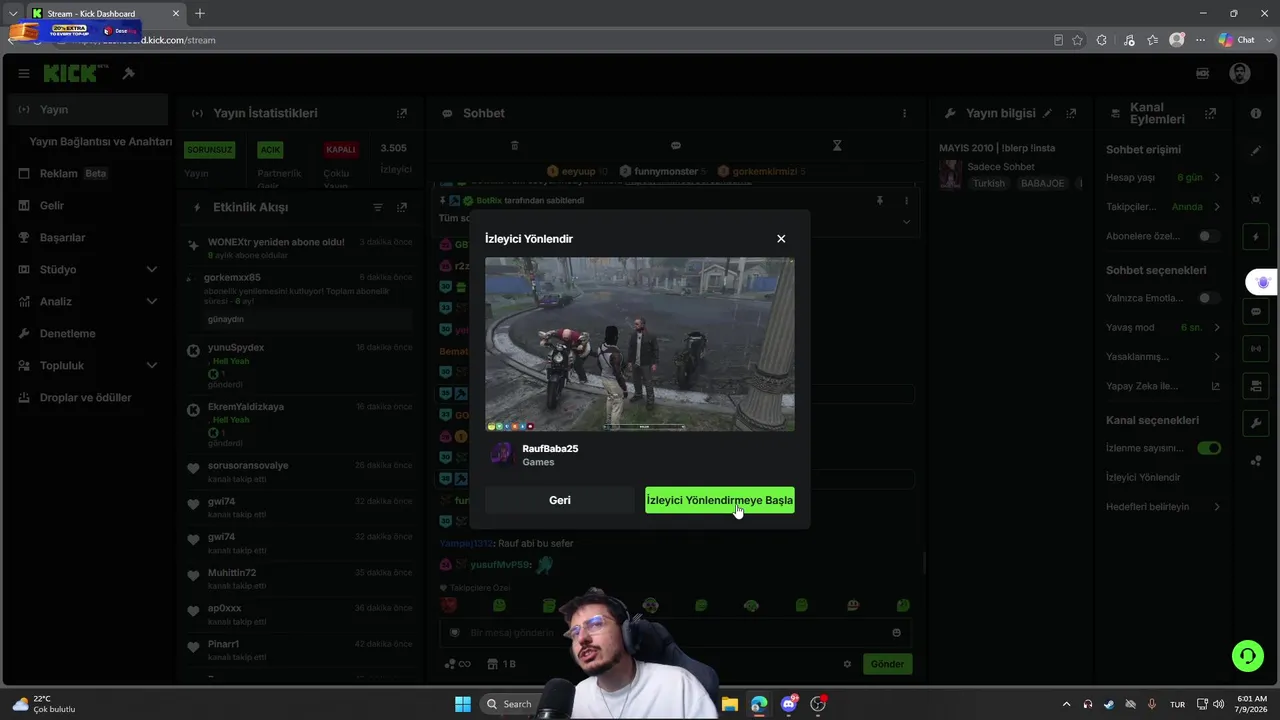Open the hamburger menu icon
The width and height of the screenshot is (1280, 720).
(x=24, y=73)
